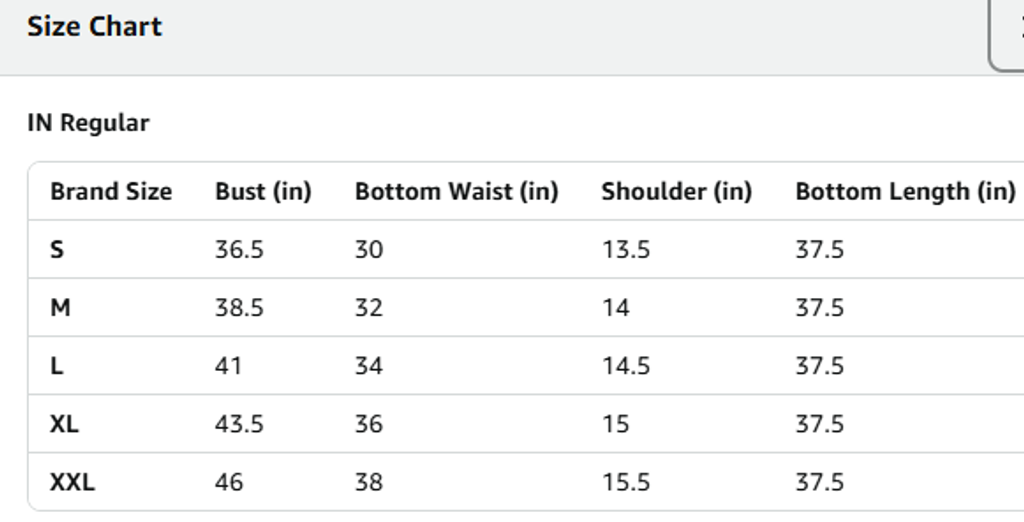The image size is (1024, 522).
Task: Click bust value 36.5 for size S
Action: click(x=239, y=249)
